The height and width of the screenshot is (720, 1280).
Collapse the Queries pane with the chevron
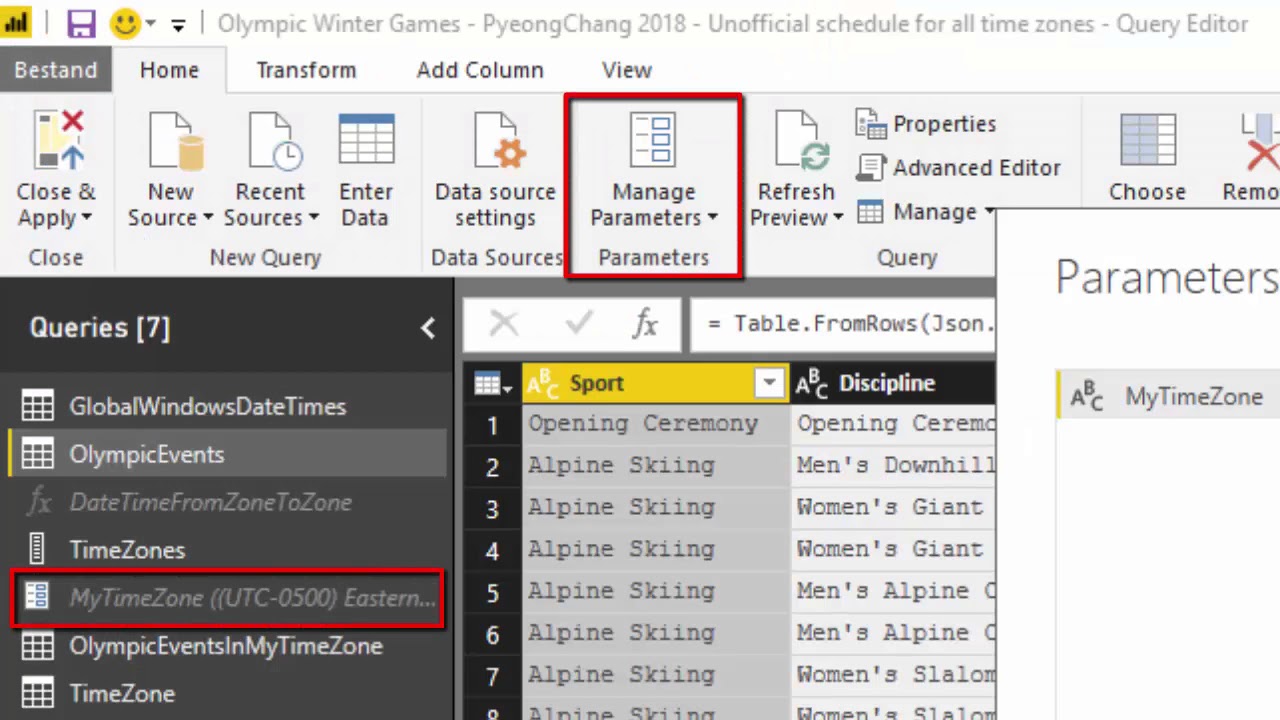(x=428, y=327)
